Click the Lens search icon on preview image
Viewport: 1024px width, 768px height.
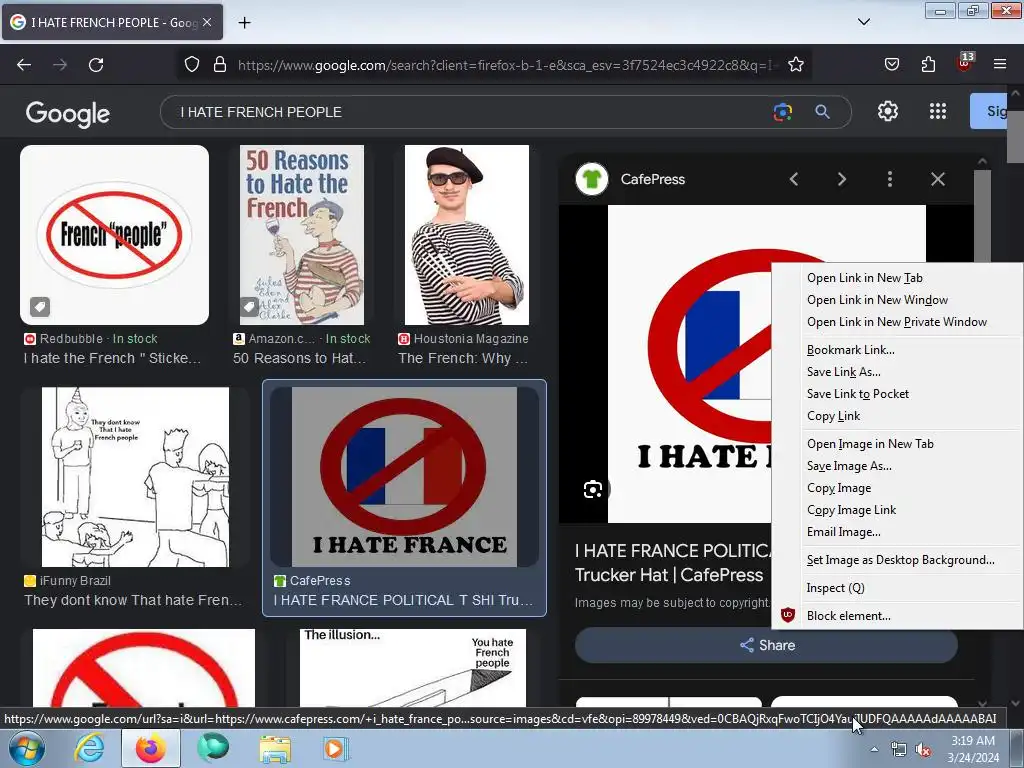(x=593, y=489)
